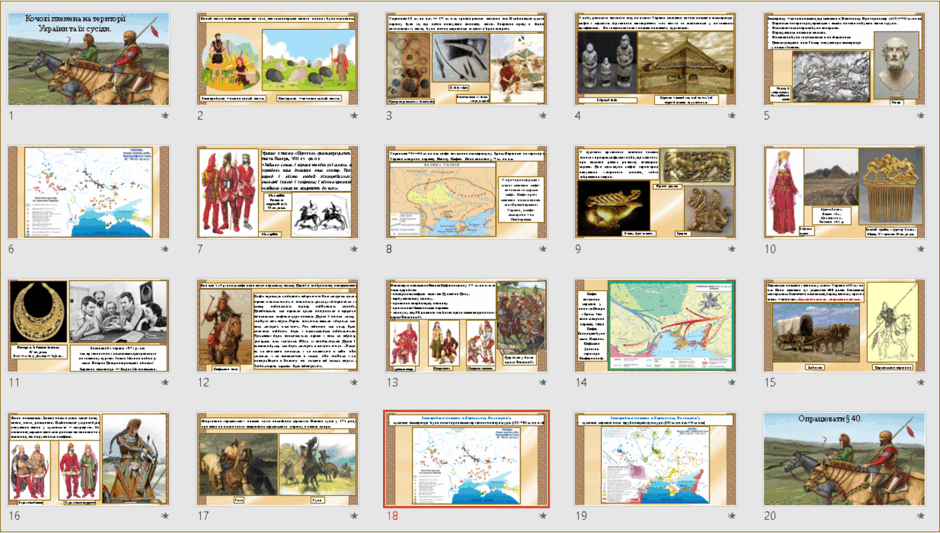This screenshot has width=940, height=533.
Task: Select slide 11 thumbnail
Action: tap(89, 326)
